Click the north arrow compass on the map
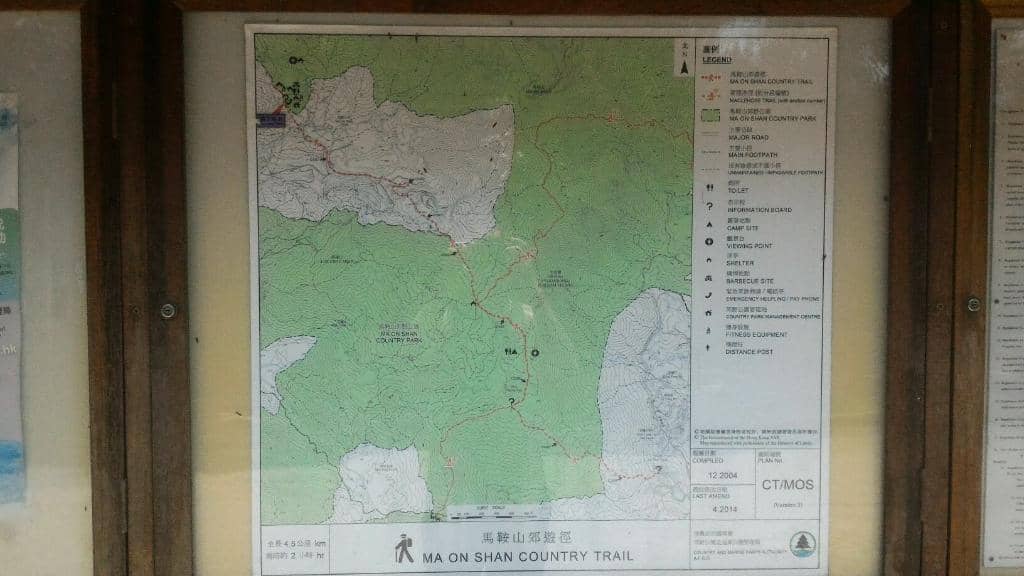Screen dimensions: 1024x576 click(683, 59)
